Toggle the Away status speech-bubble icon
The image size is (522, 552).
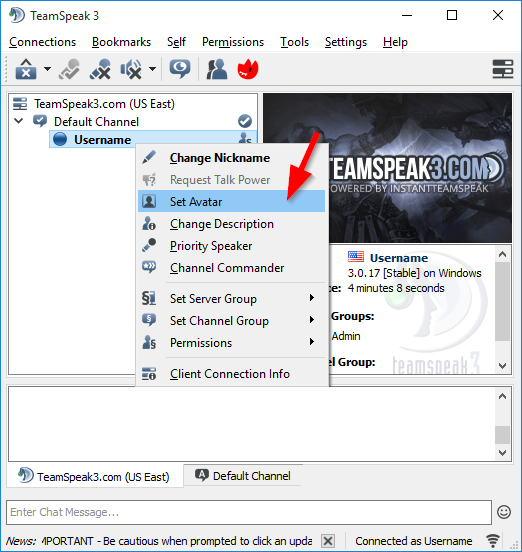point(180,69)
